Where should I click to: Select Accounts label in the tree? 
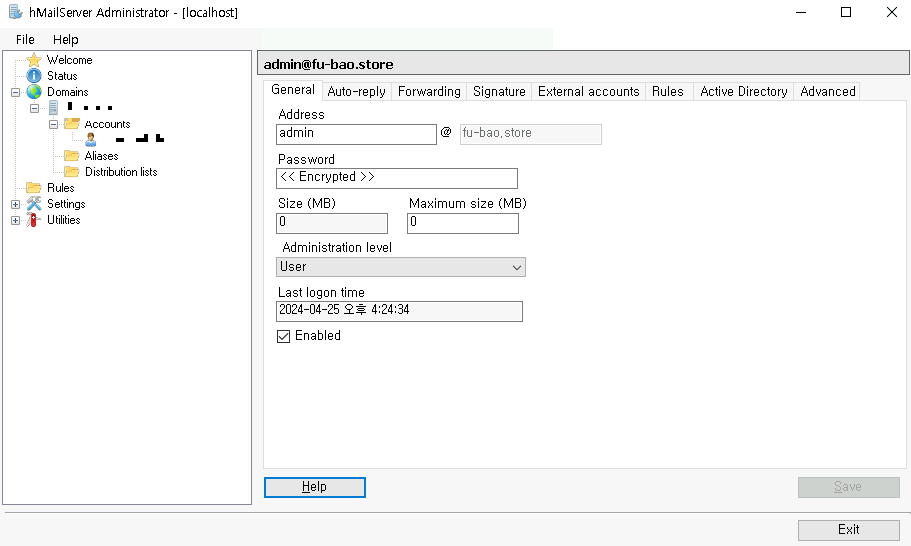(x=107, y=124)
